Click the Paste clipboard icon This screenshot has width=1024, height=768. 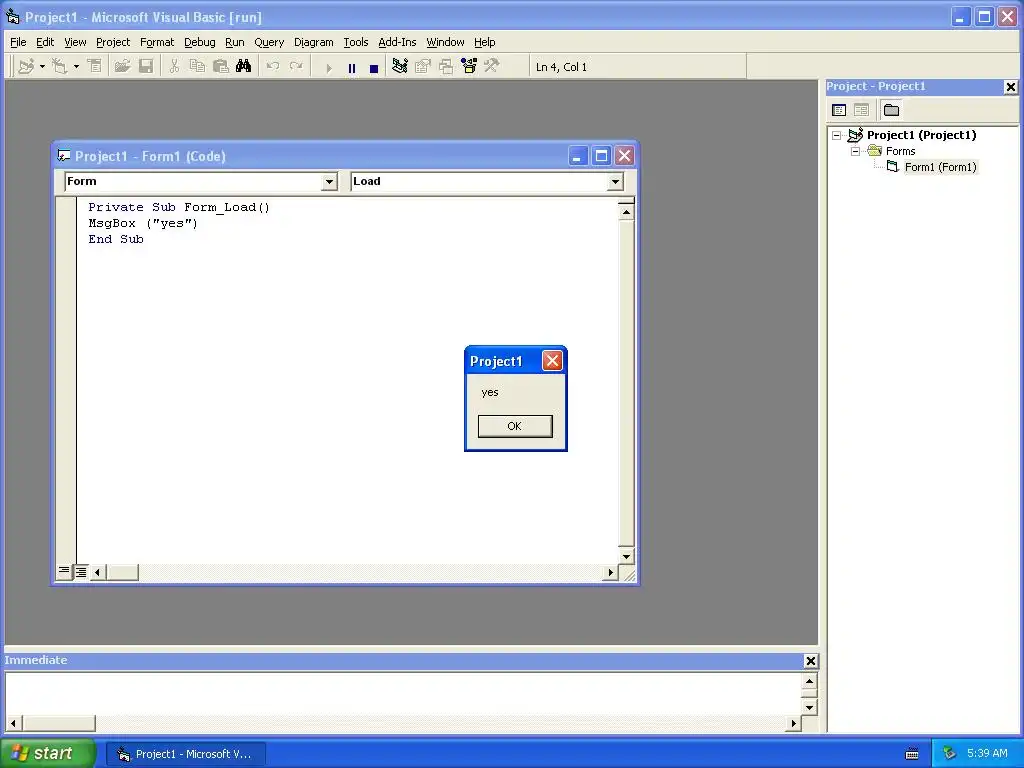(221, 67)
